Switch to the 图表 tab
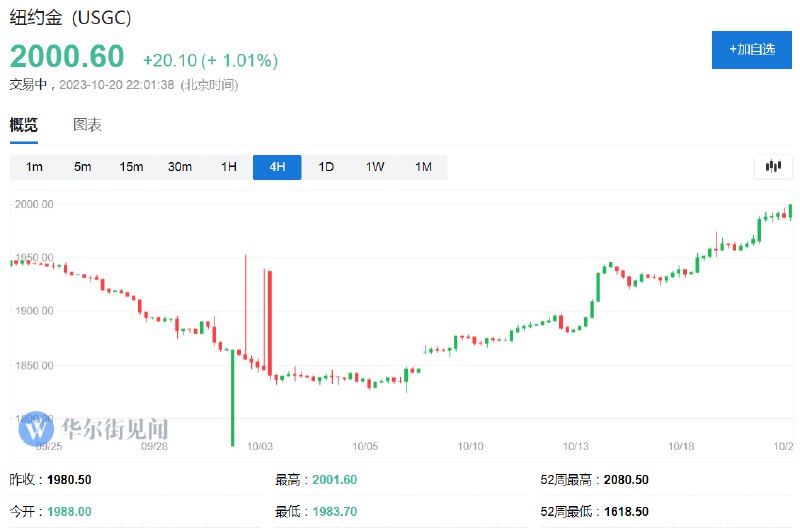This screenshot has width=800, height=528. 87,124
